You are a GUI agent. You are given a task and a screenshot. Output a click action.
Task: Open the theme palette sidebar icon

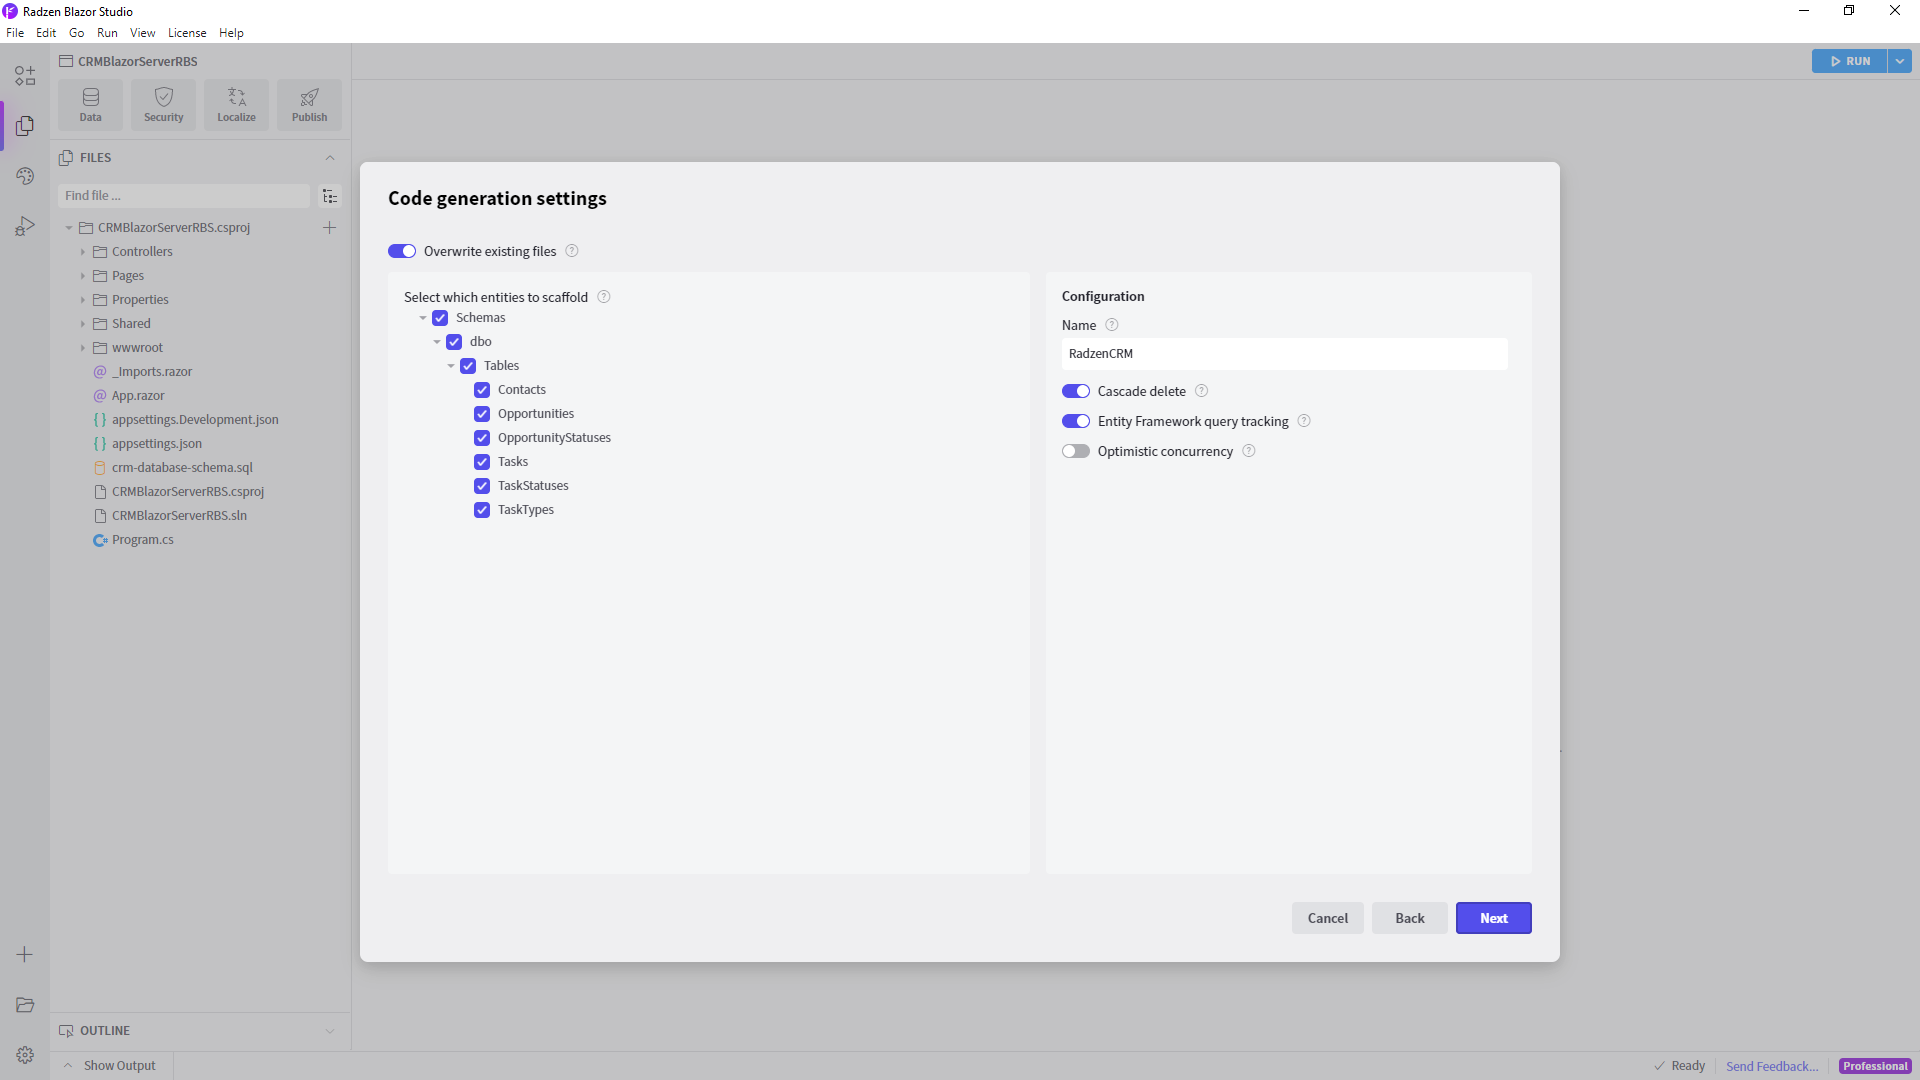click(25, 176)
